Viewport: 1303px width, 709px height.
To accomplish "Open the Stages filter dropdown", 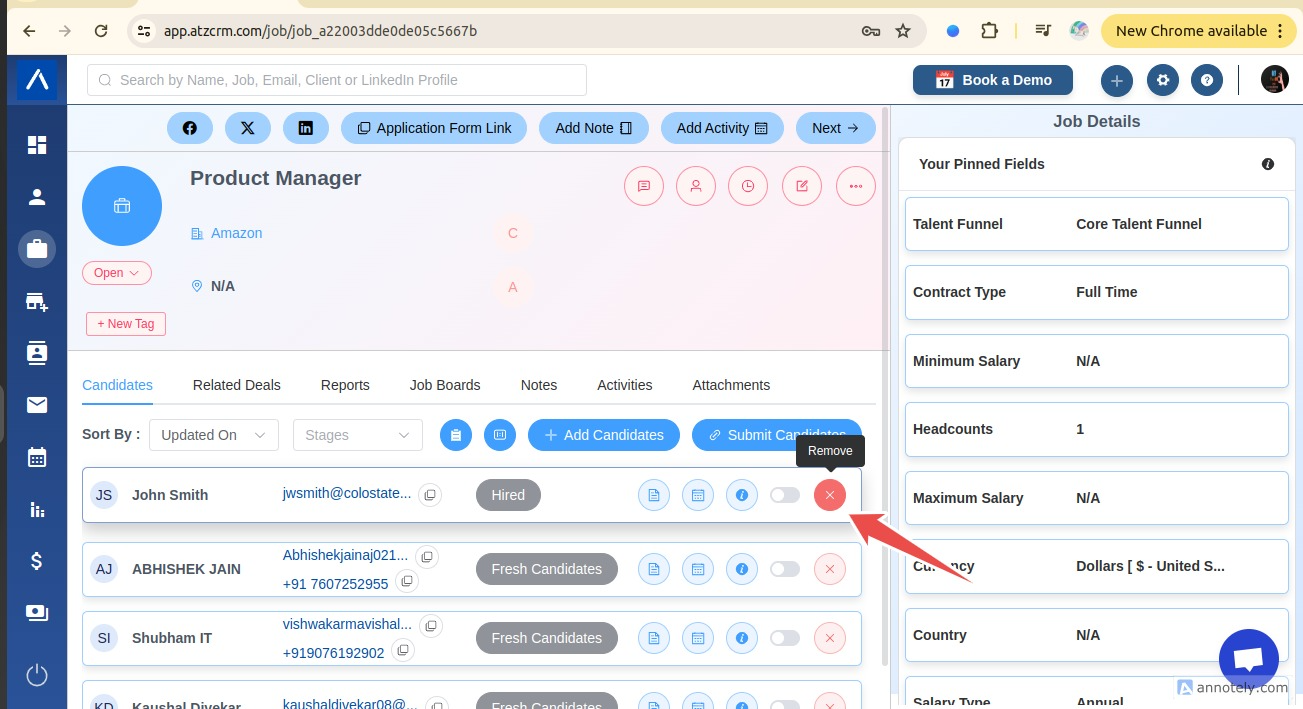I will (358, 435).
